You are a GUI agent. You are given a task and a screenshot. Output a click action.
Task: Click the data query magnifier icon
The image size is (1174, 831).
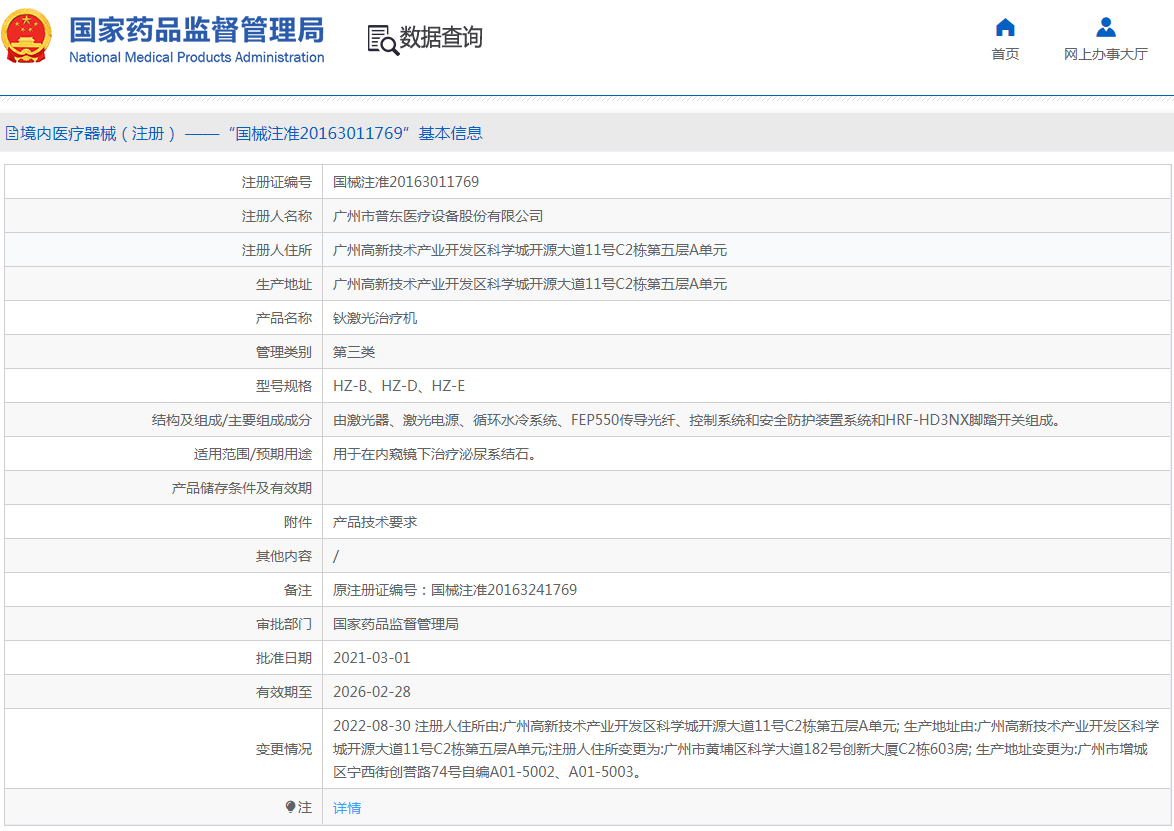tap(382, 39)
